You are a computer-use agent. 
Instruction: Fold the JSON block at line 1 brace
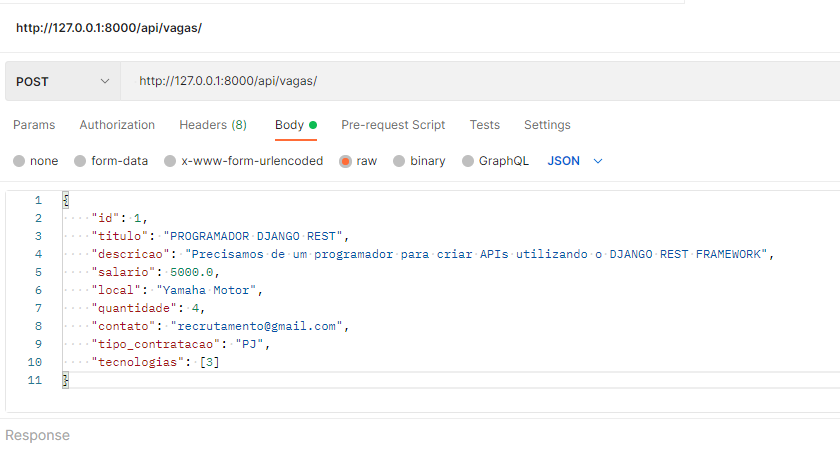click(65, 200)
